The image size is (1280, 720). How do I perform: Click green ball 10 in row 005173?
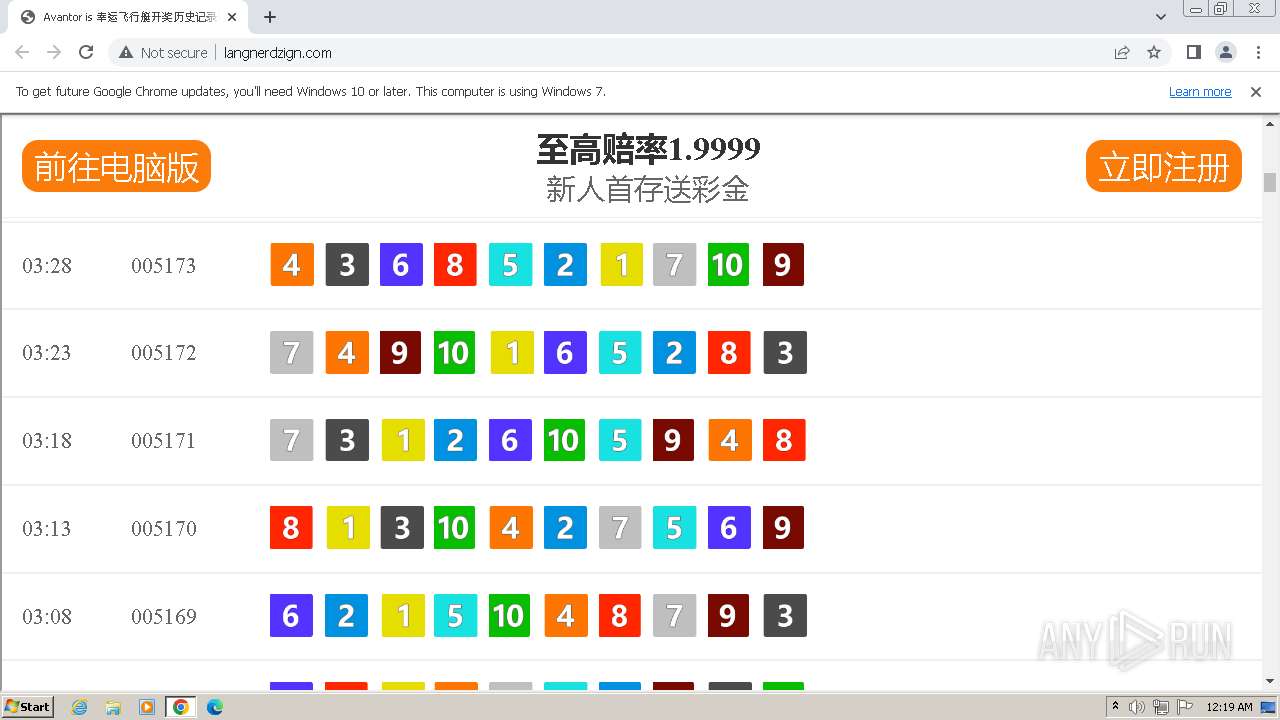point(728,265)
